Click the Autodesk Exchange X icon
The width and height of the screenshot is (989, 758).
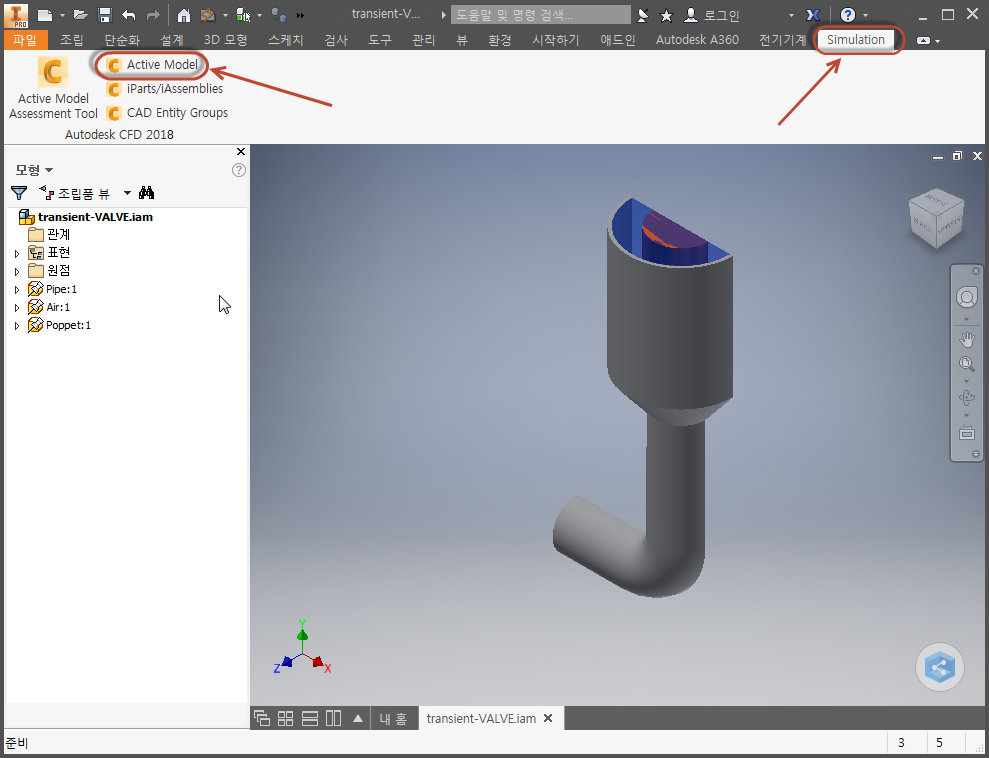pos(813,15)
